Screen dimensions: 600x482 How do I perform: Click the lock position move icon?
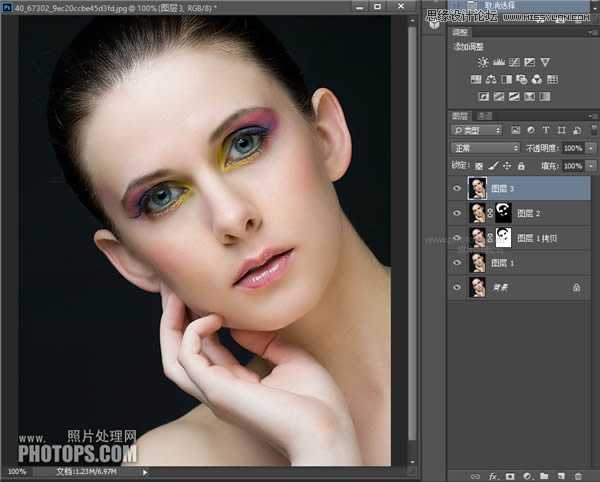[507, 165]
